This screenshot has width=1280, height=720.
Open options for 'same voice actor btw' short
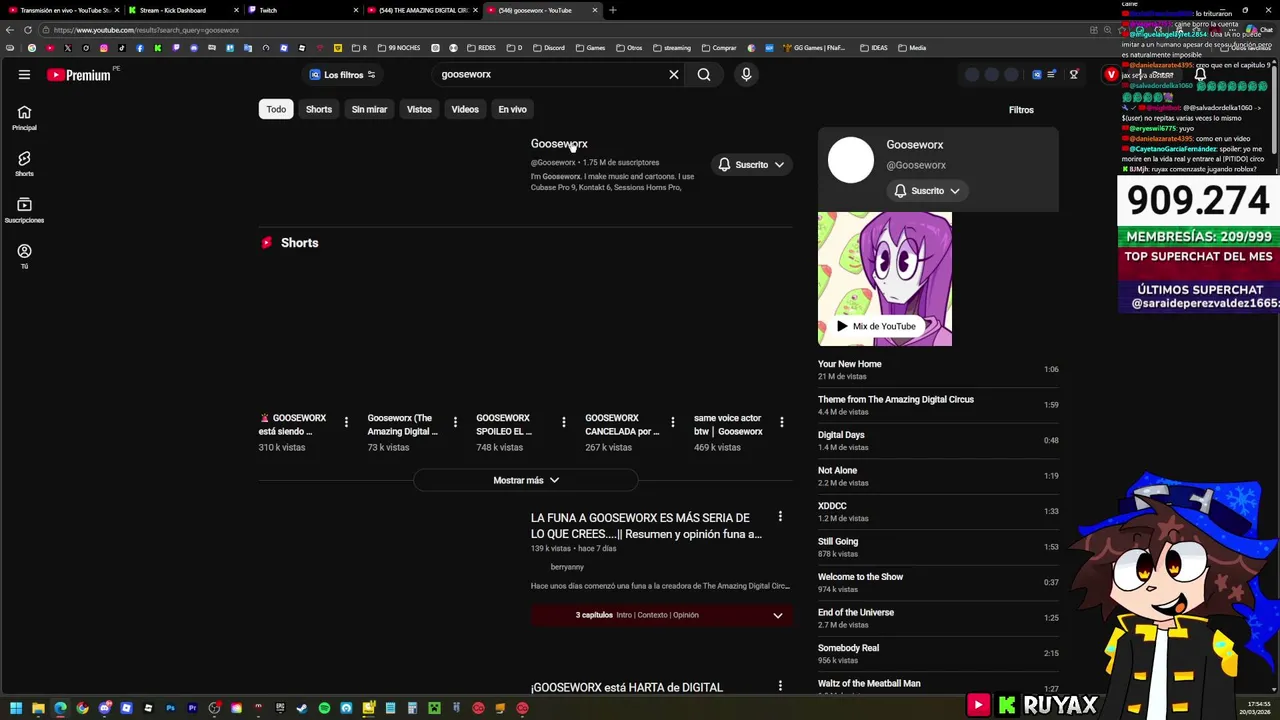pos(782,422)
